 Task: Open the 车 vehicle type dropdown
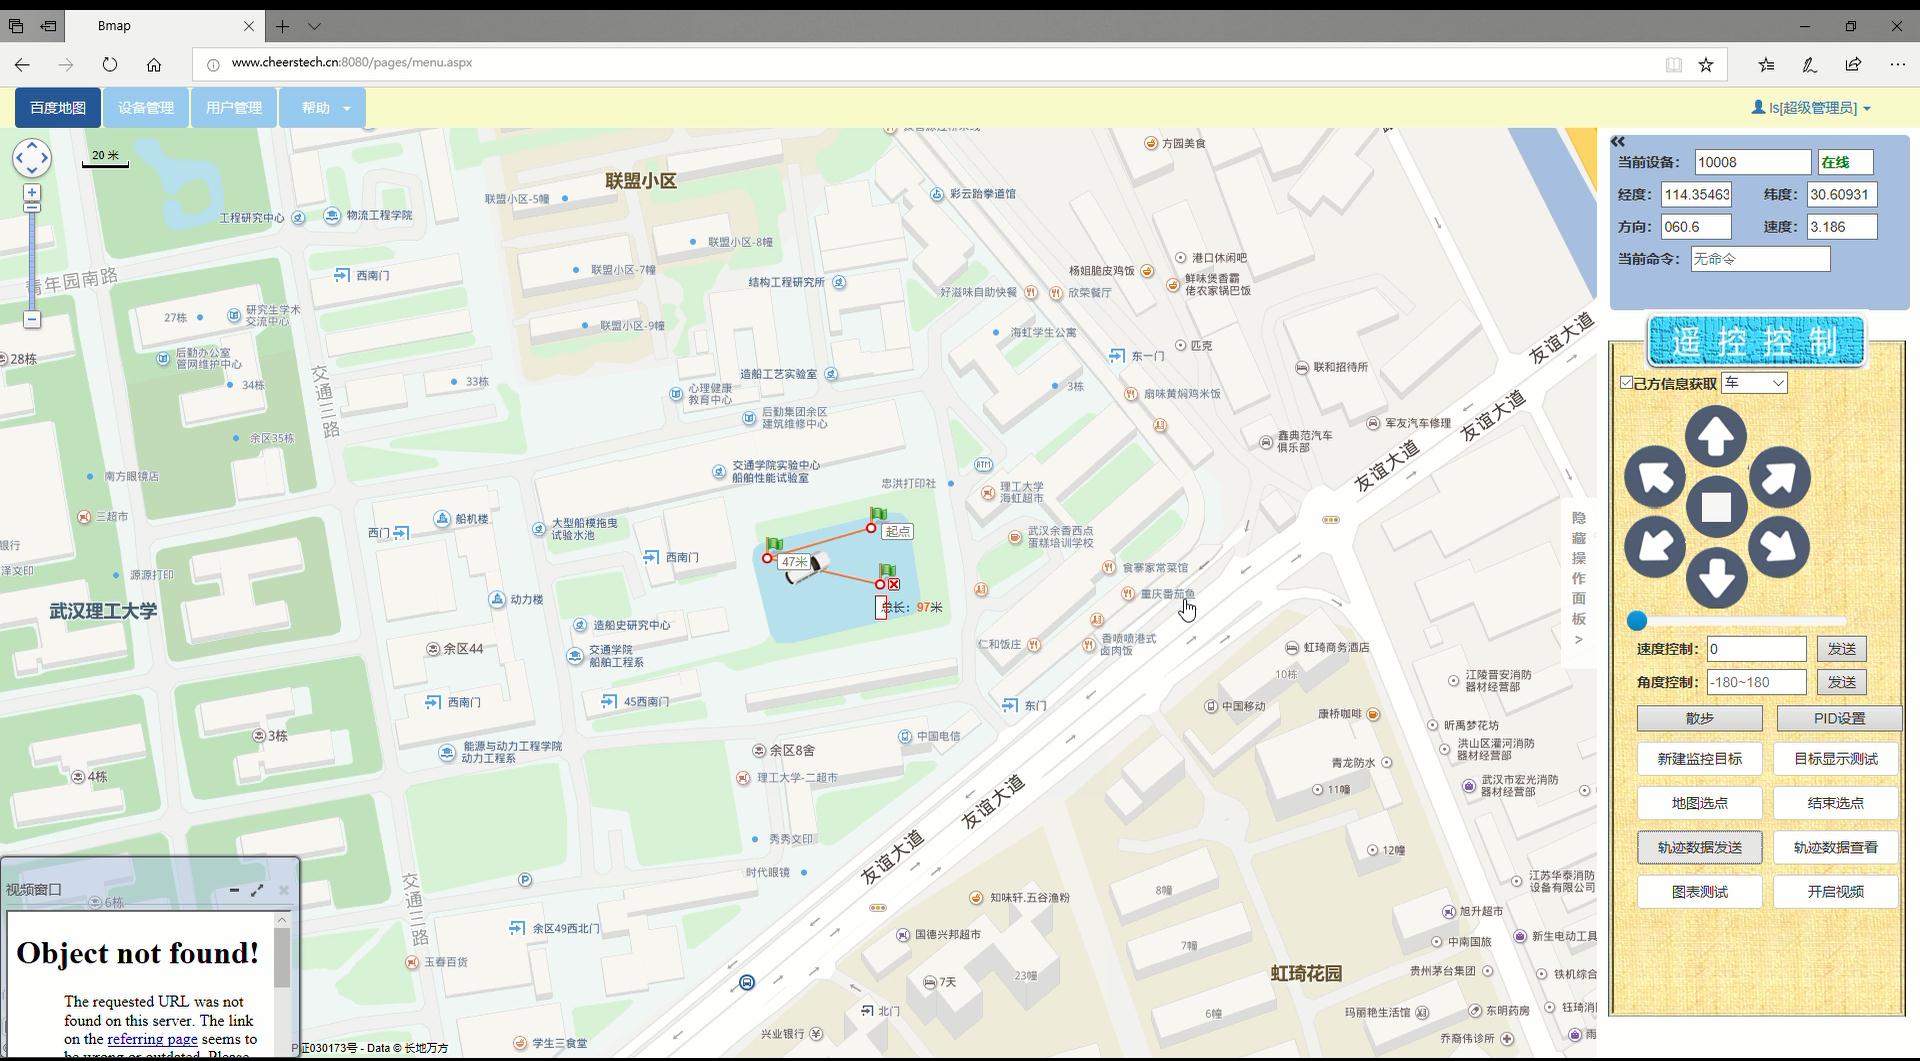(x=1753, y=382)
